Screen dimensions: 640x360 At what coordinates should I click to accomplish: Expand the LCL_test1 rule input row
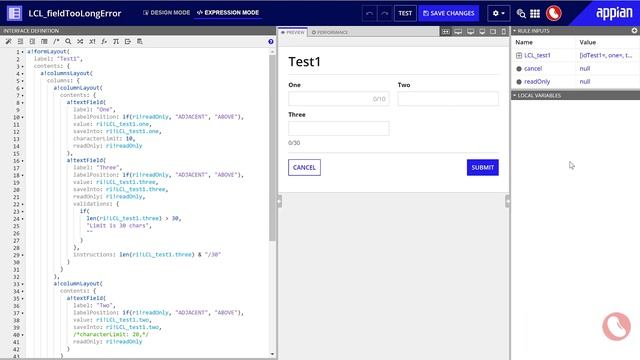tap(519, 56)
